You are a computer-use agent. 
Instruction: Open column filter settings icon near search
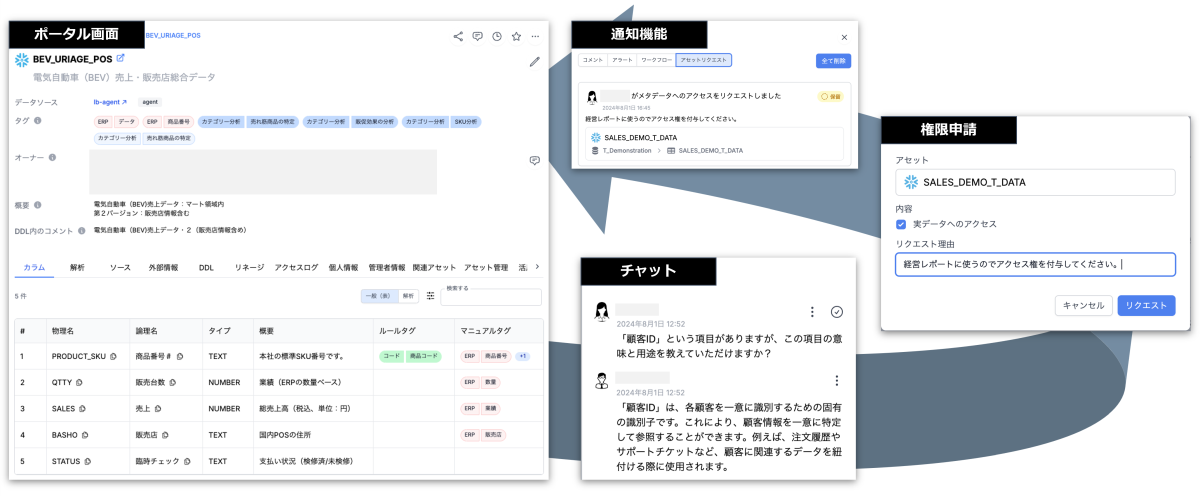[431, 296]
